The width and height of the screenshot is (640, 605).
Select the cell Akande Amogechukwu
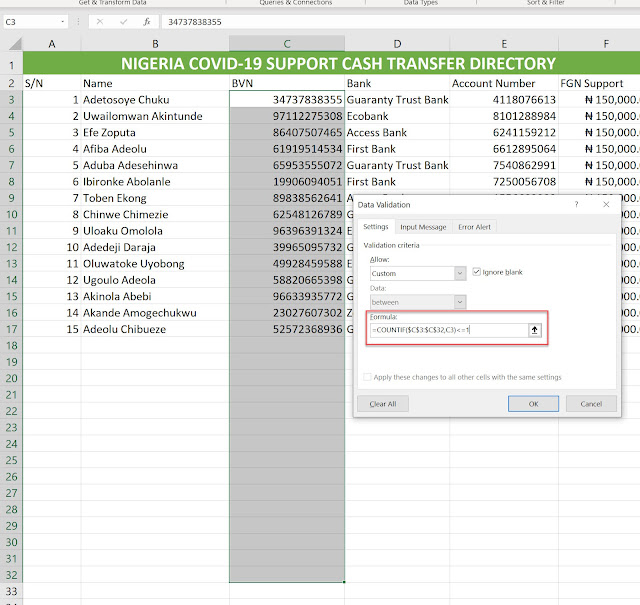155,313
